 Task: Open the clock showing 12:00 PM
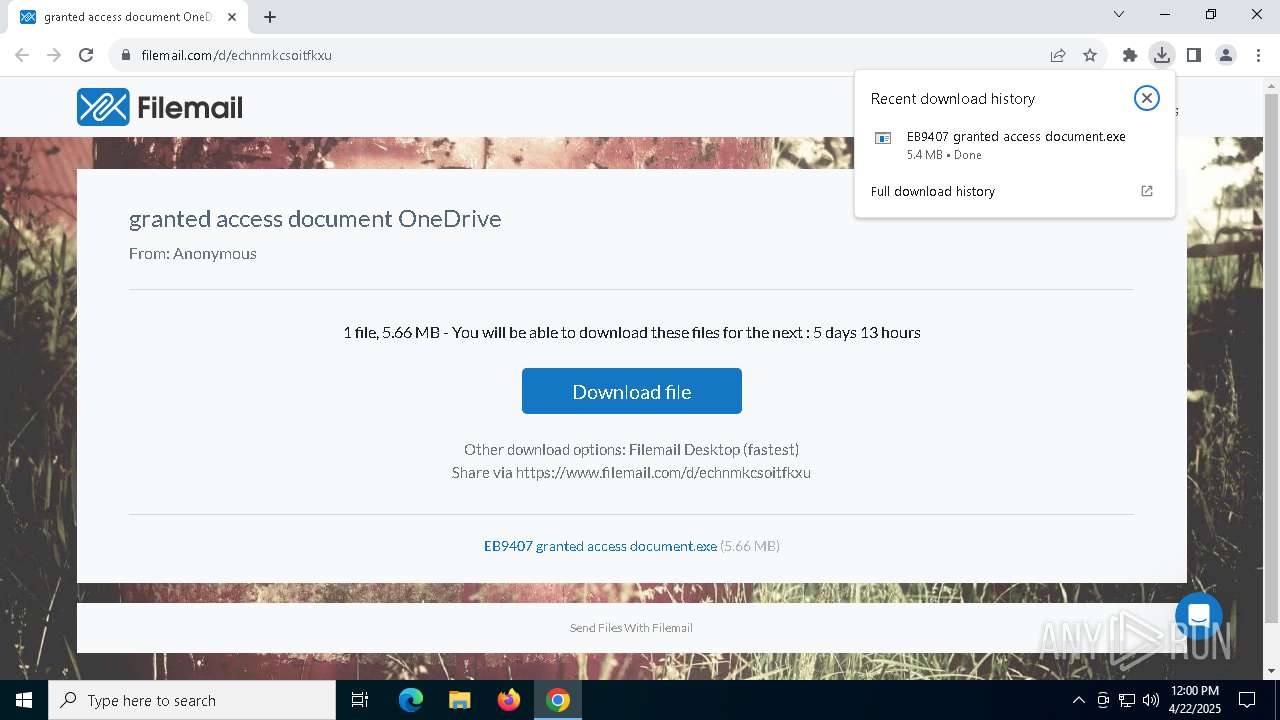click(1194, 700)
